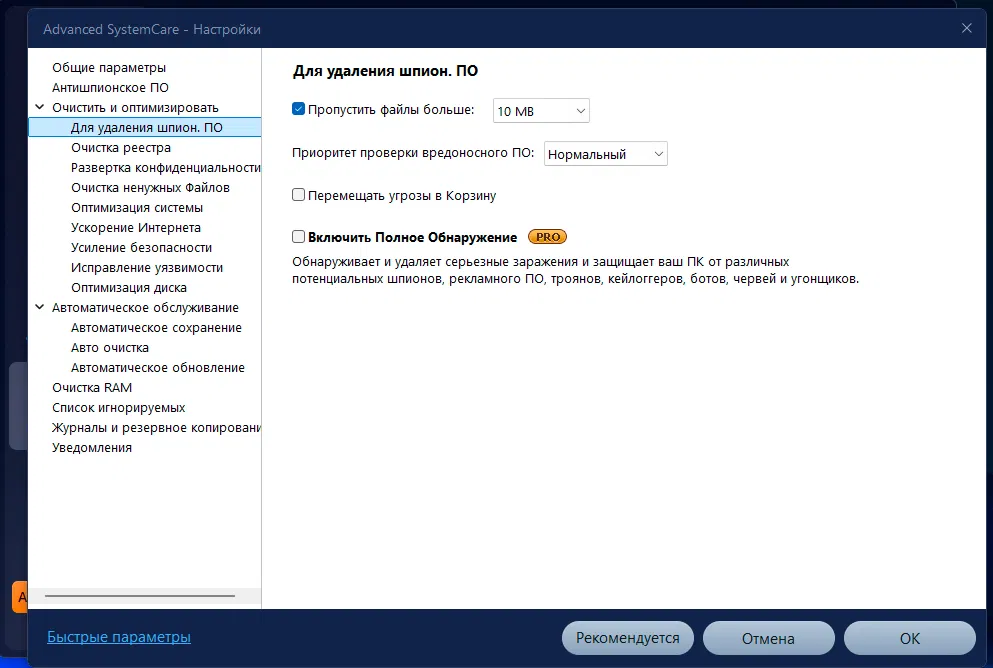The width and height of the screenshot is (993, 668).
Task: Select 'Антишпионское ПО' in sidebar
Action: (x=110, y=87)
